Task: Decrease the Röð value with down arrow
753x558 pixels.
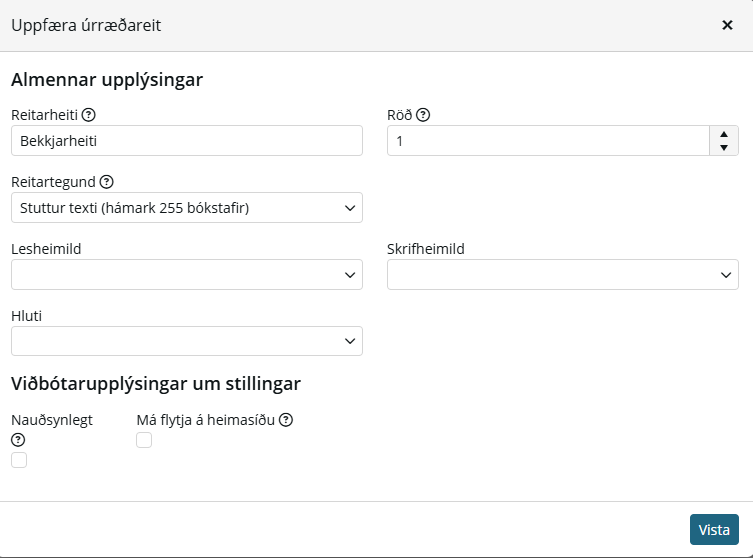Action: tap(724, 148)
